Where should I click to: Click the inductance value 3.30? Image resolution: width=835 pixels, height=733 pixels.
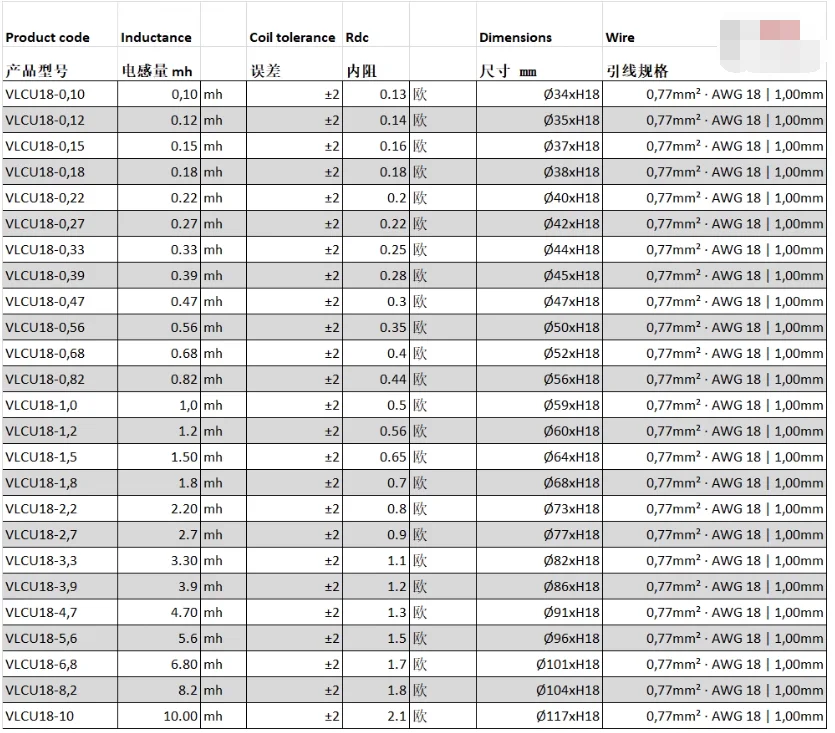(x=159, y=561)
